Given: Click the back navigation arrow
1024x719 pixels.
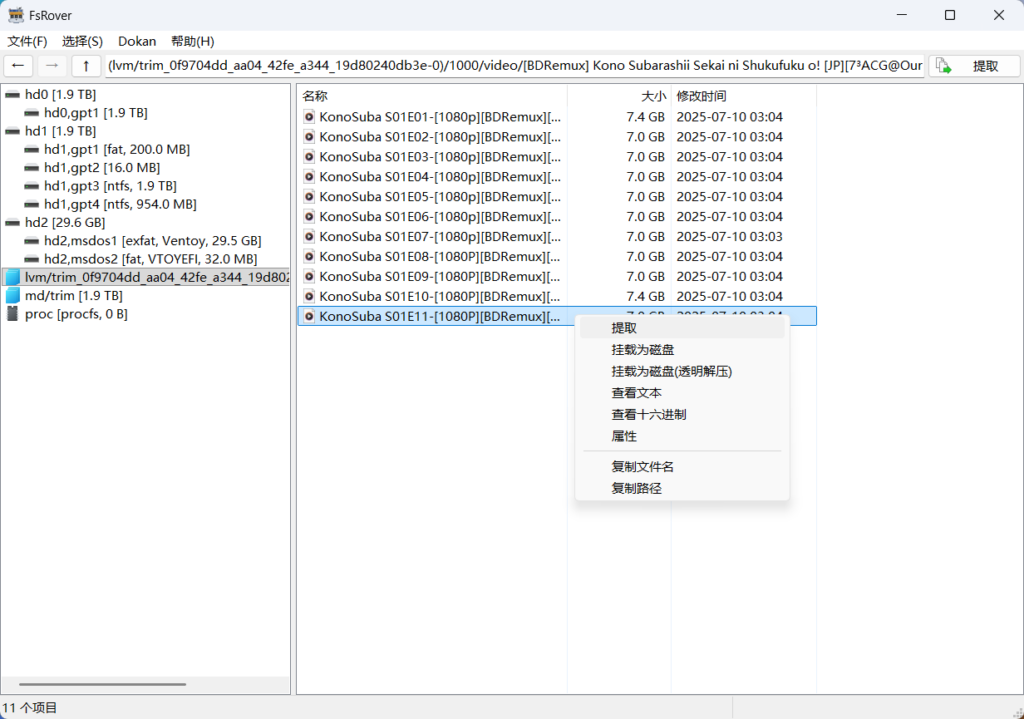Looking at the screenshot, I should pos(18,66).
